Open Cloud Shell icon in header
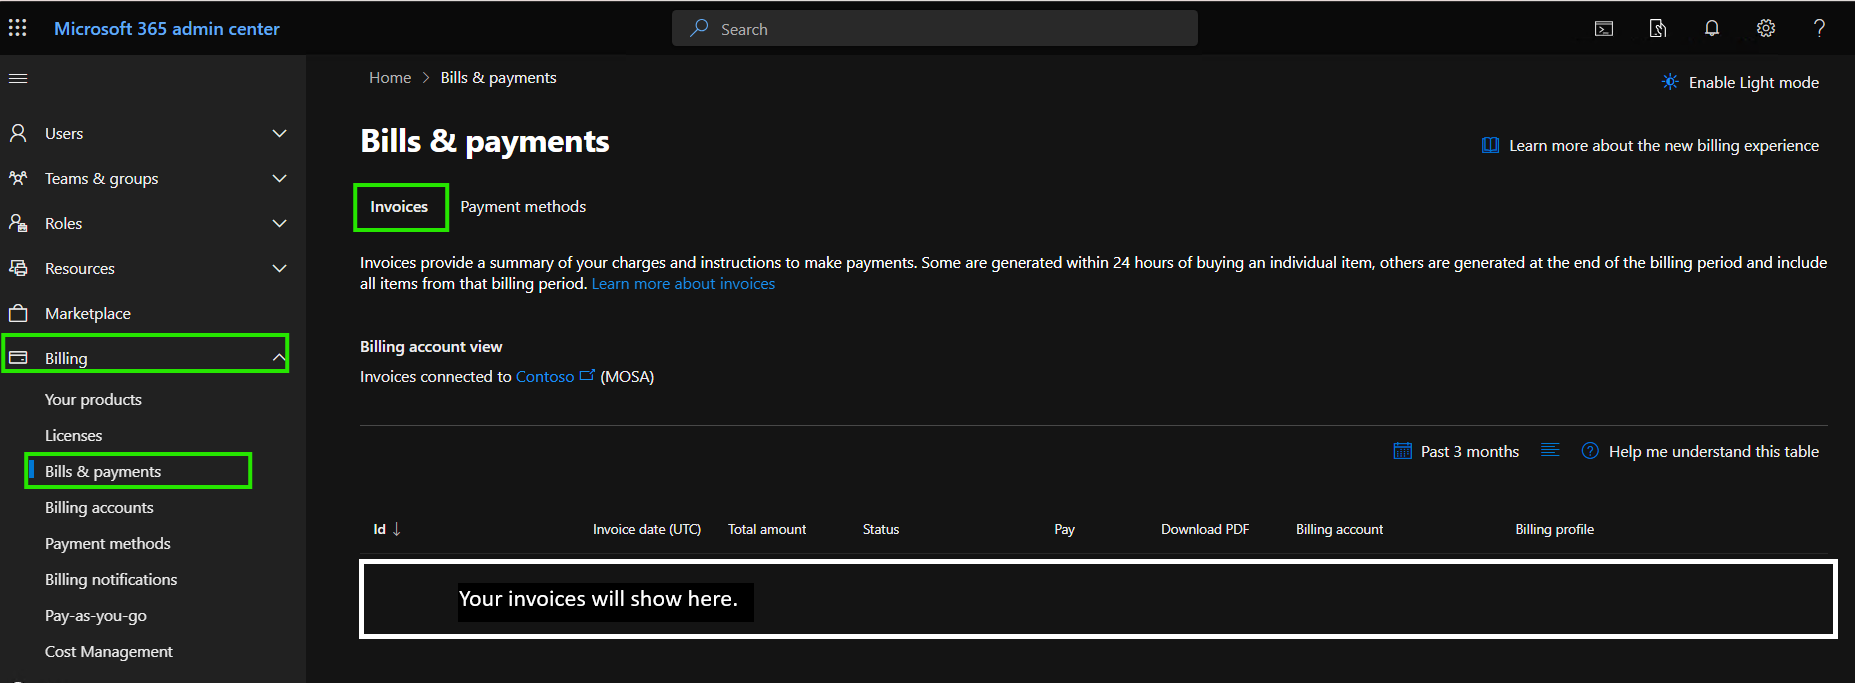The width and height of the screenshot is (1855, 683). click(1604, 29)
